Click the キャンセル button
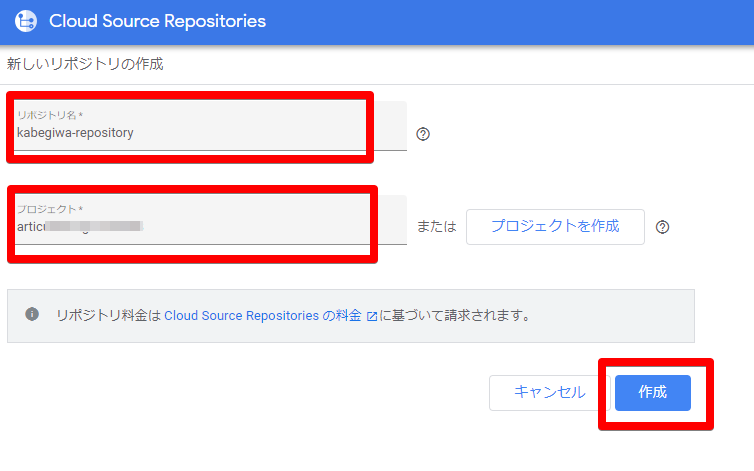 tap(550, 393)
